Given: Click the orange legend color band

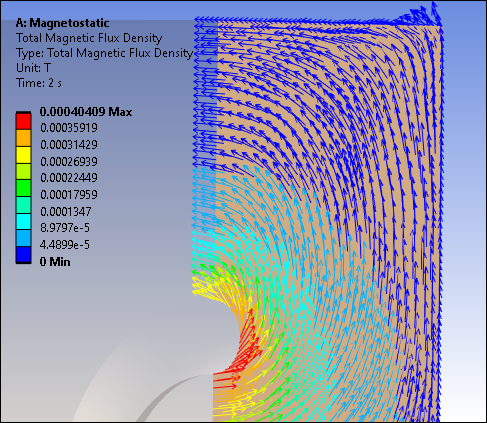Looking at the screenshot, I should pyautogui.click(x=23, y=138).
